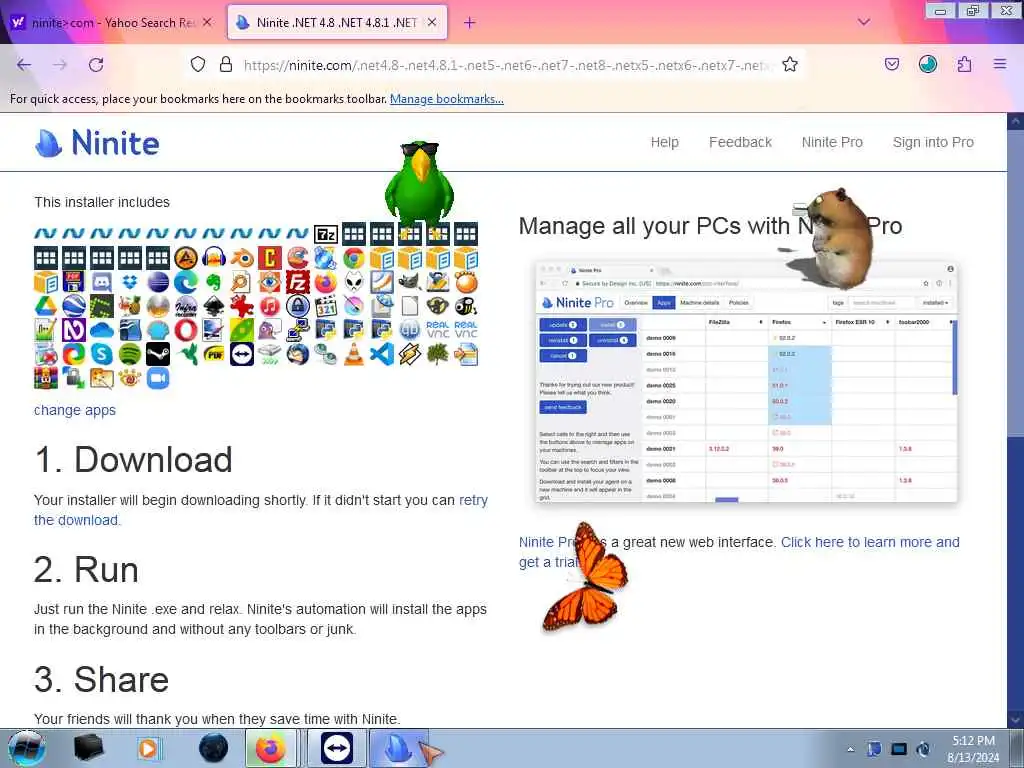
Task: Go back using browser back arrow
Action: tap(24, 65)
